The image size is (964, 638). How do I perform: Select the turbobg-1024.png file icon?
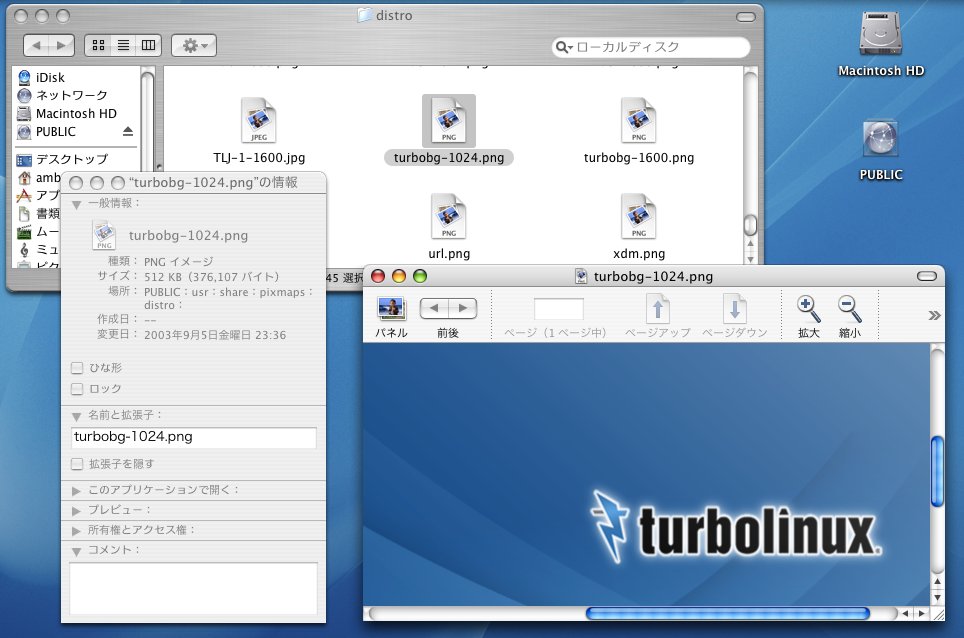[x=449, y=120]
